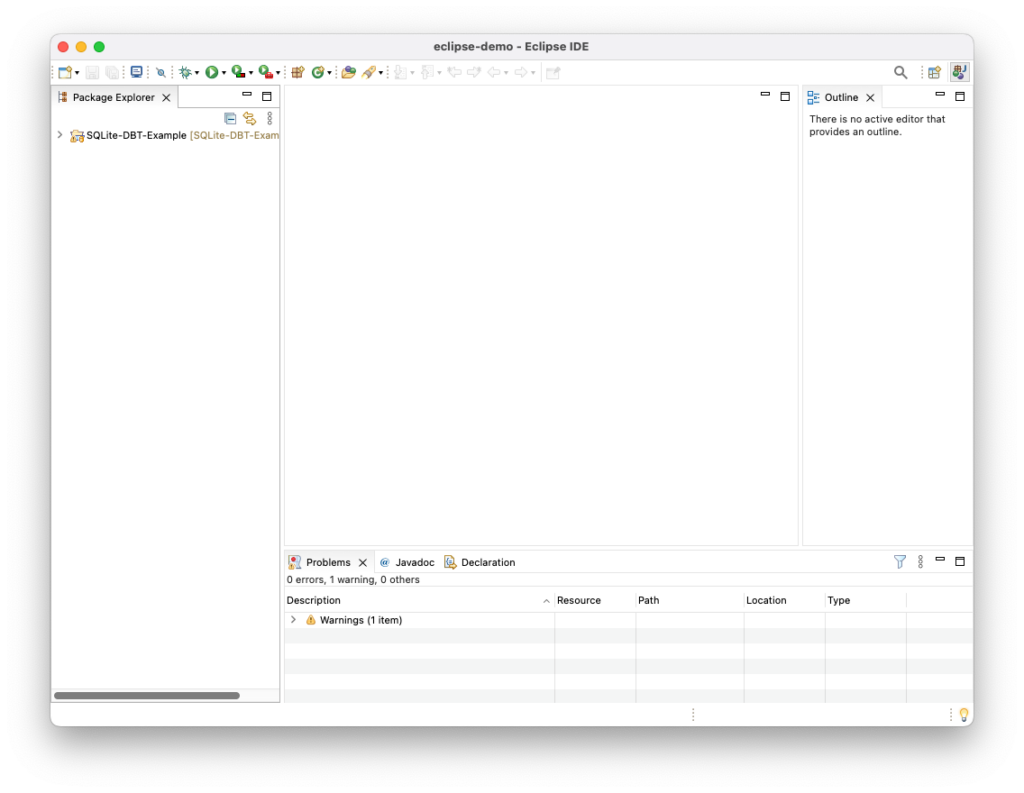This screenshot has width=1024, height=793.
Task: Close the Outline view tab
Action: pyautogui.click(x=870, y=98)
